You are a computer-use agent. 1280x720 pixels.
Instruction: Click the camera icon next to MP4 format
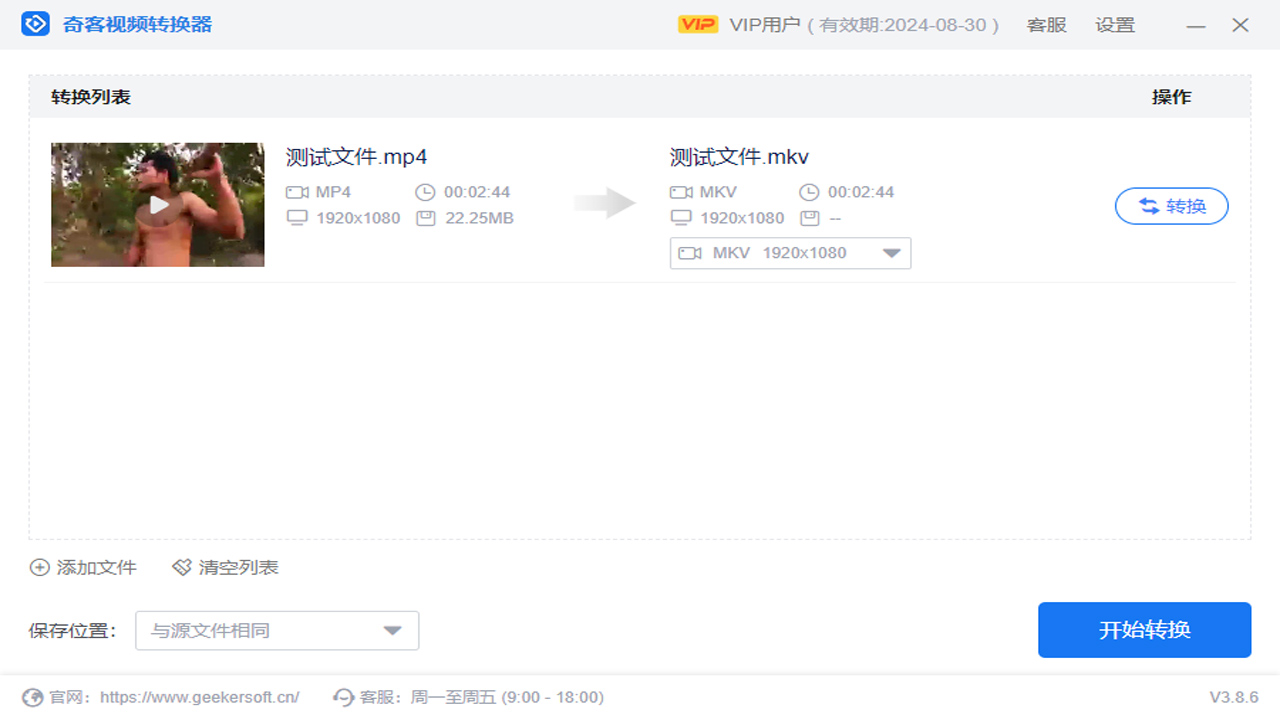(x=296, y=192)
